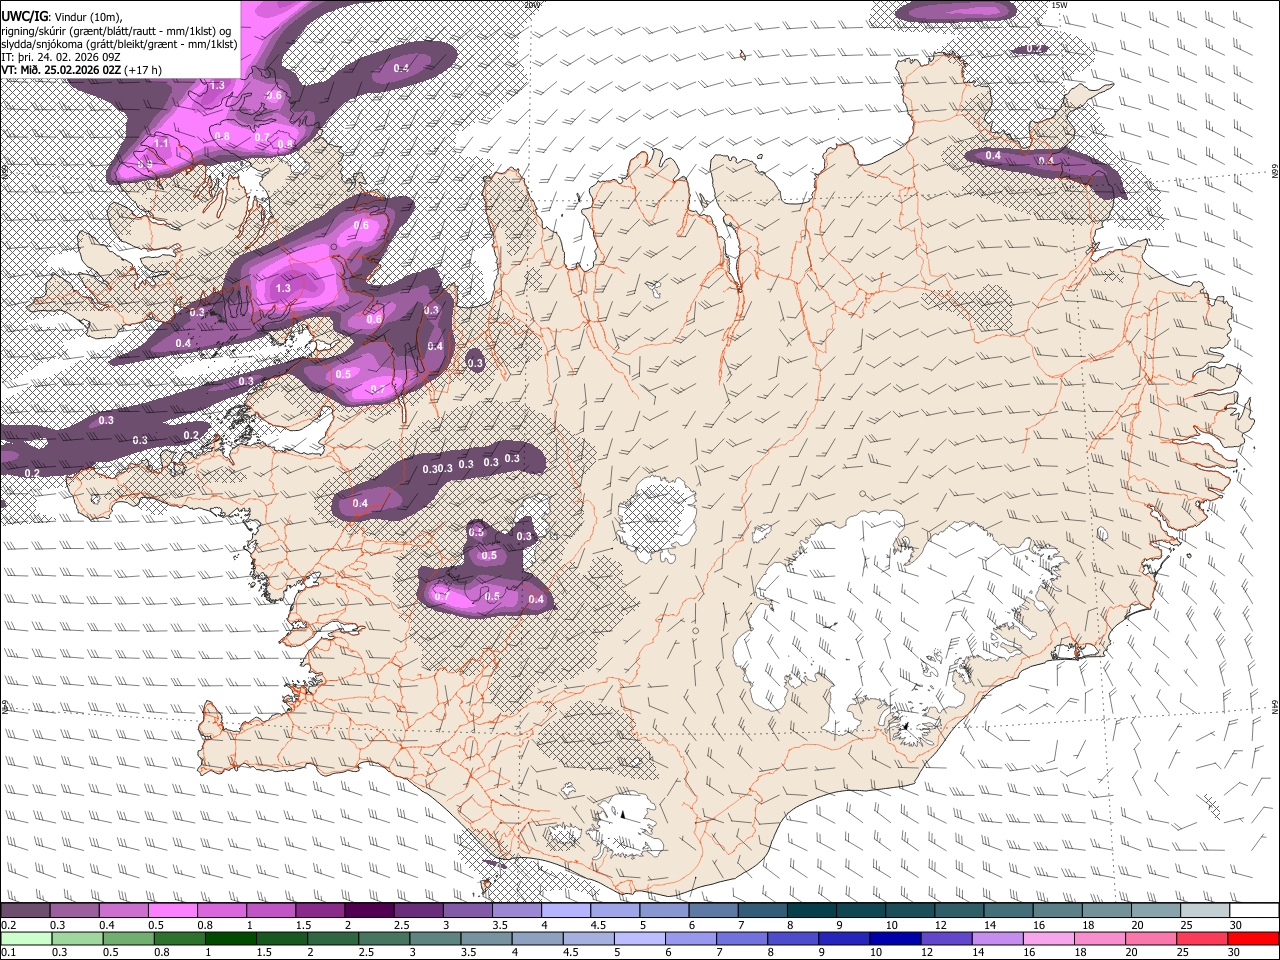Screen dimensions: 1280x960
Task: Click the light pink lower swatch between 16 and 18
Action: pos(1048,938)
